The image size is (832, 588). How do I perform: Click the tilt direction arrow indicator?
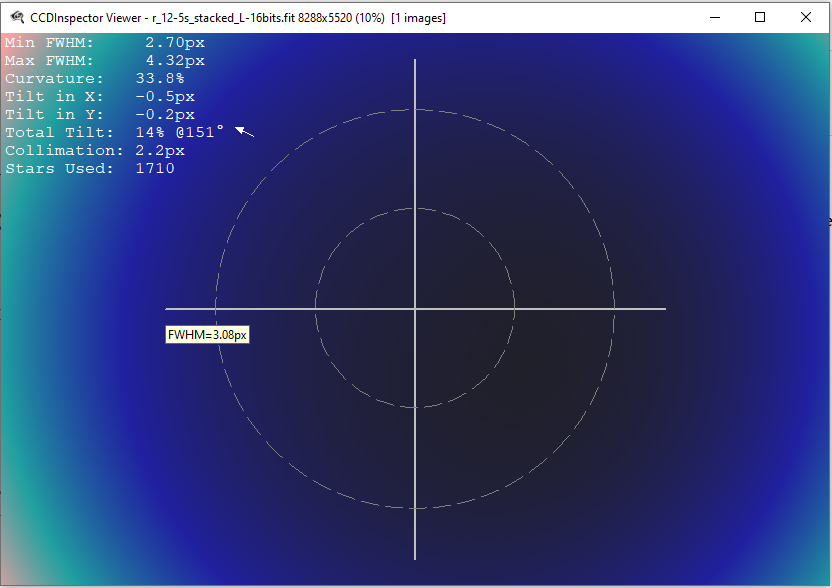pyautogui.click(x=244, y=132)
